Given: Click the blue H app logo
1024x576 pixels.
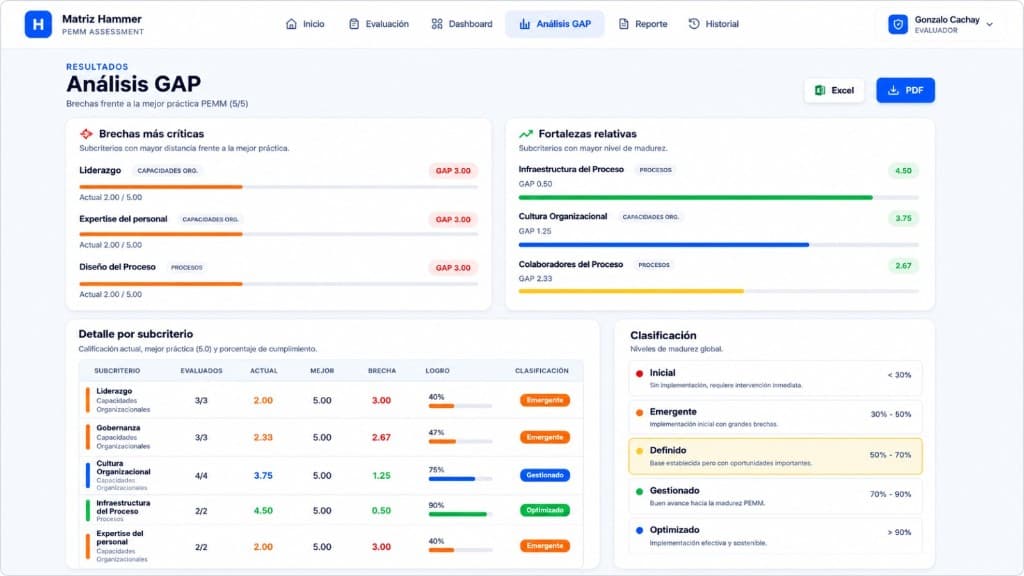Looking at the screenshot, I should point(38,24).
